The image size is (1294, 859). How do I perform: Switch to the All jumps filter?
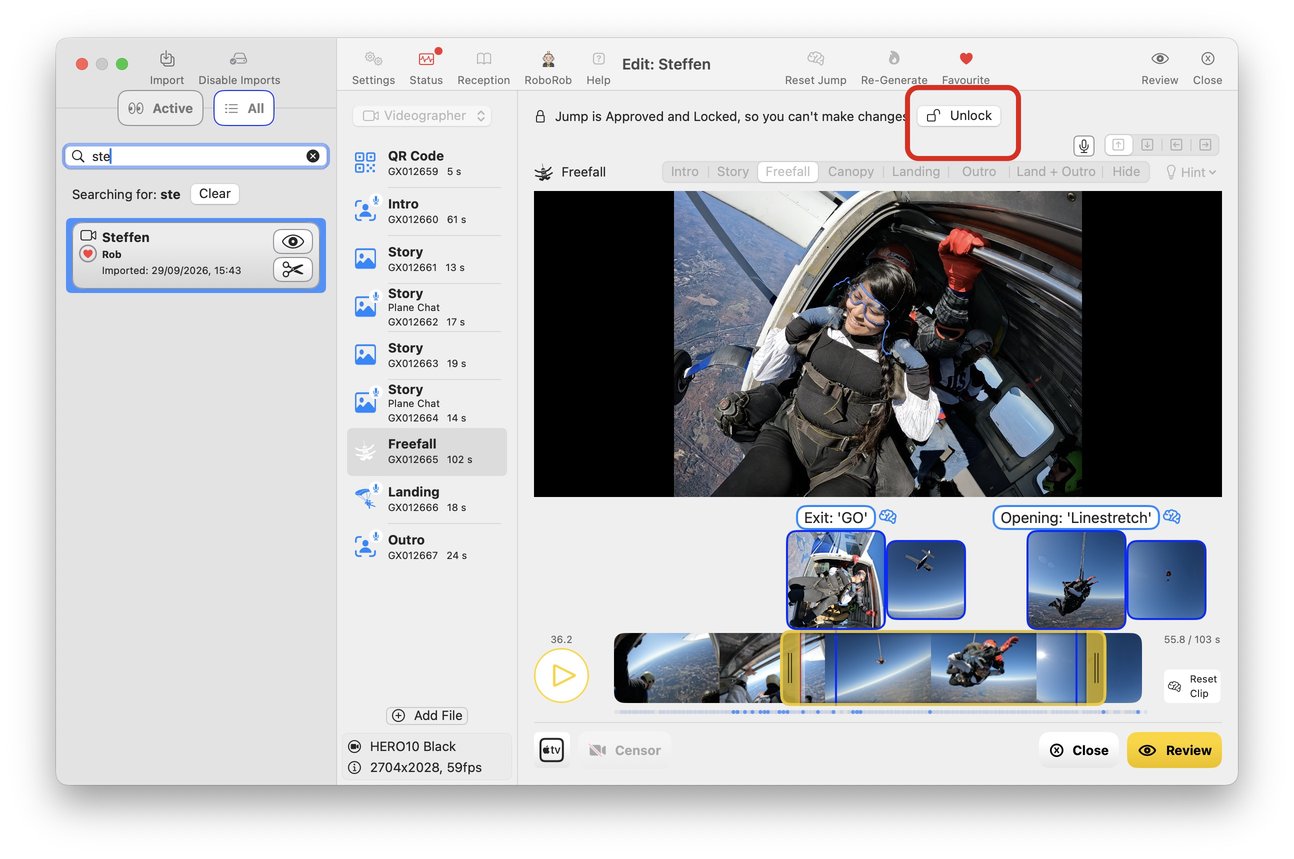point(244,108)
